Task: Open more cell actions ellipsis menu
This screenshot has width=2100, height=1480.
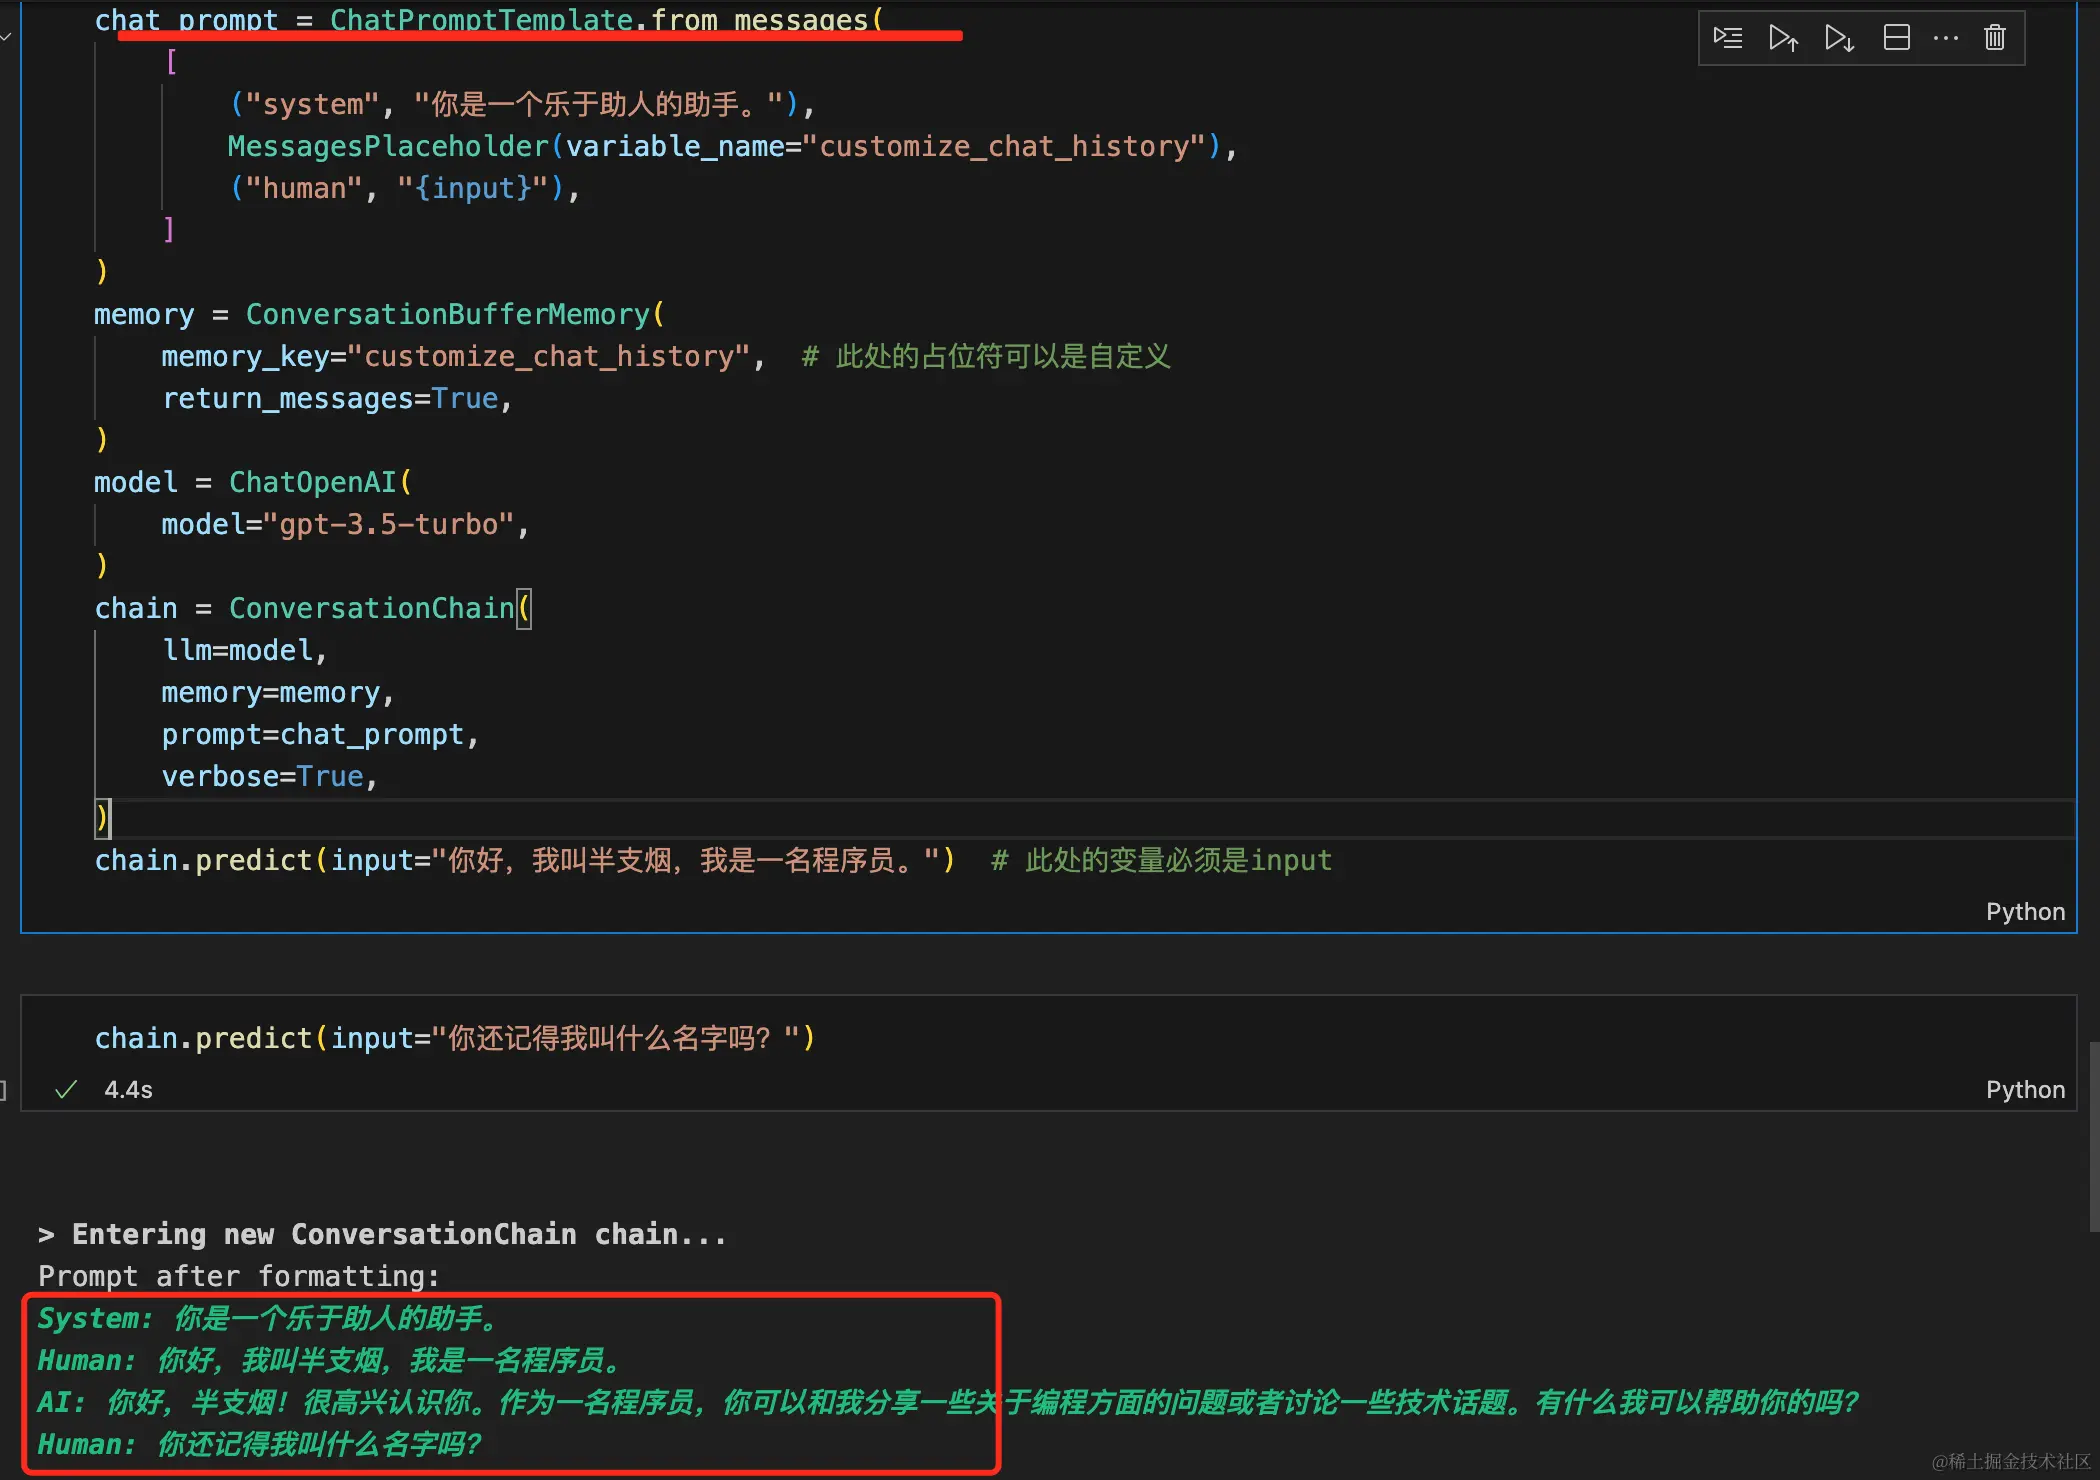Action: click(x=1946, y=38)
